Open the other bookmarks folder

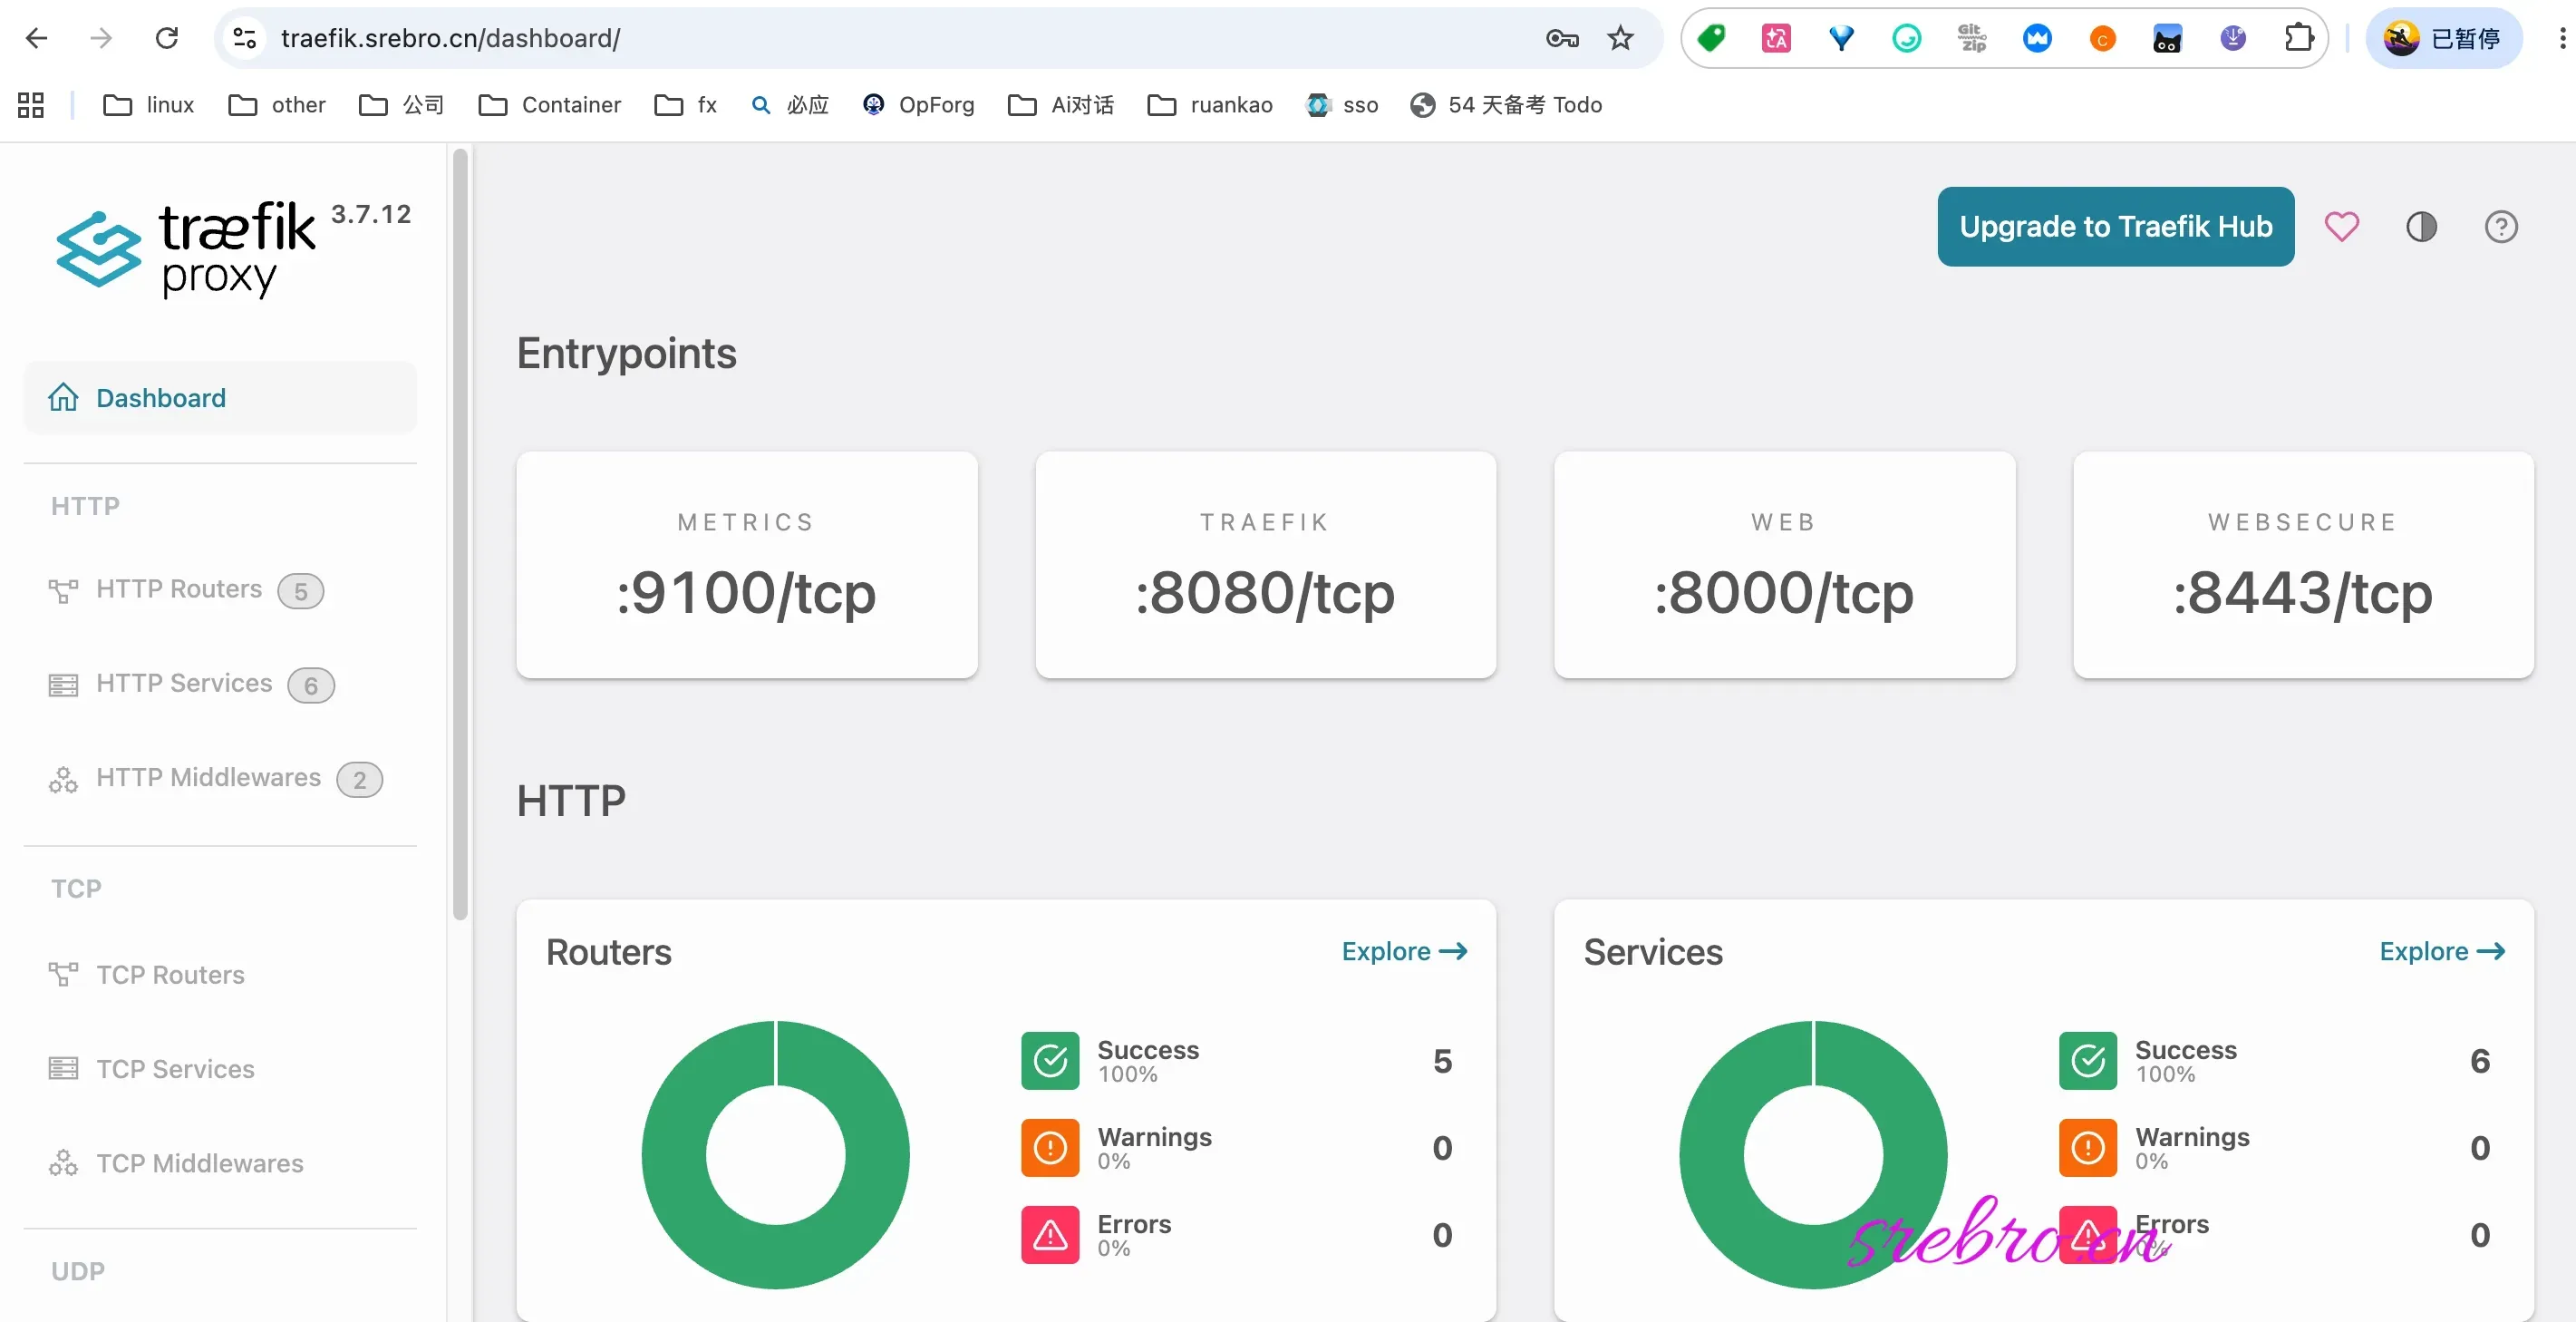pyautogui.click(x=277, y=105)
